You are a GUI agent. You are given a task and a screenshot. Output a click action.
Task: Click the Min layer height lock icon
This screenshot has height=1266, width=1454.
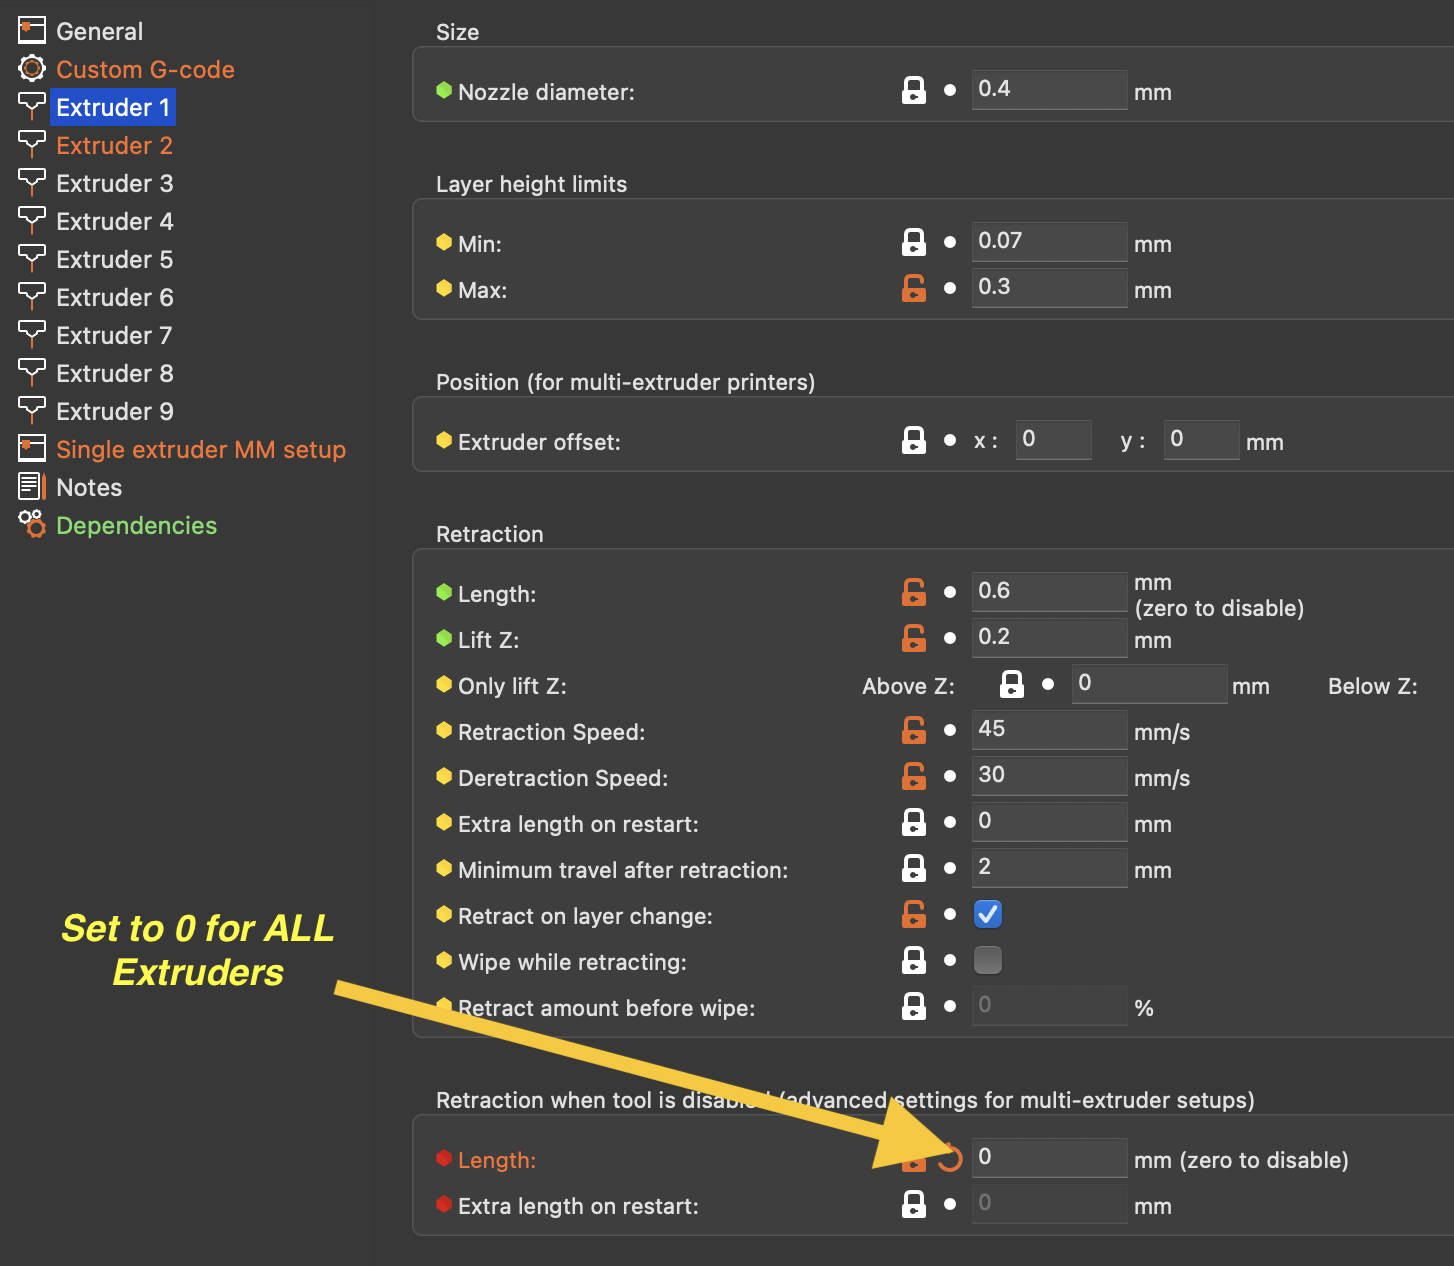pyautogui.click(x=914, y=242)
